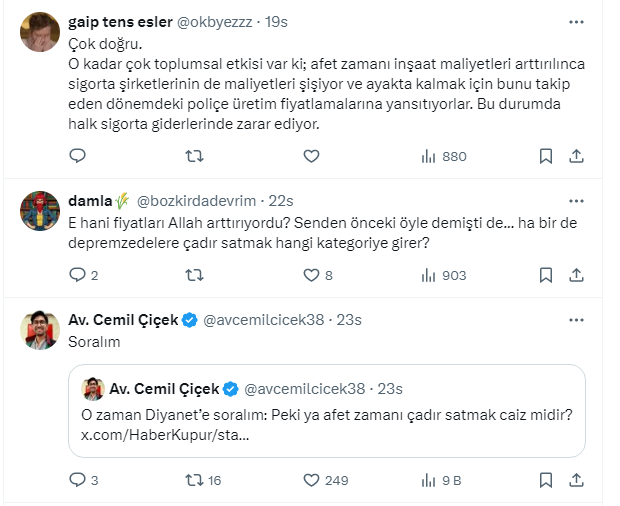Viewport: 620px width, 506px height.
Task: Reply to damla's tweet with 2 replies
Action: point(78,275)
